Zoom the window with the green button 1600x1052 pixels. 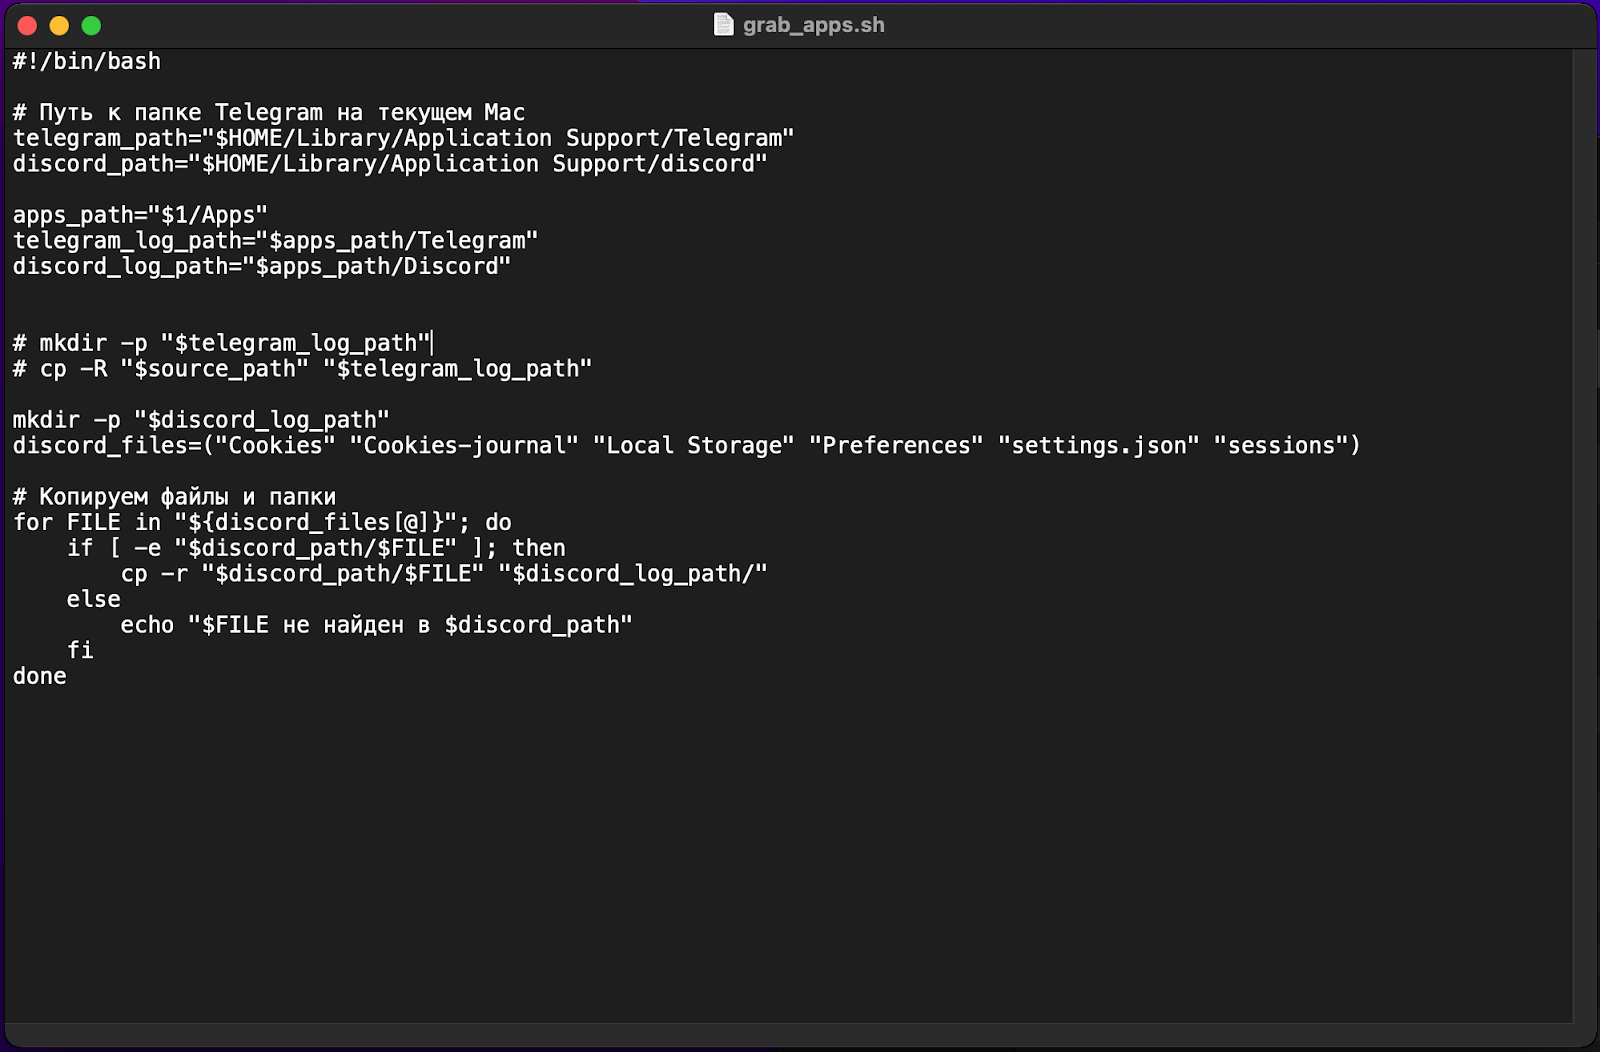point(91,26)
